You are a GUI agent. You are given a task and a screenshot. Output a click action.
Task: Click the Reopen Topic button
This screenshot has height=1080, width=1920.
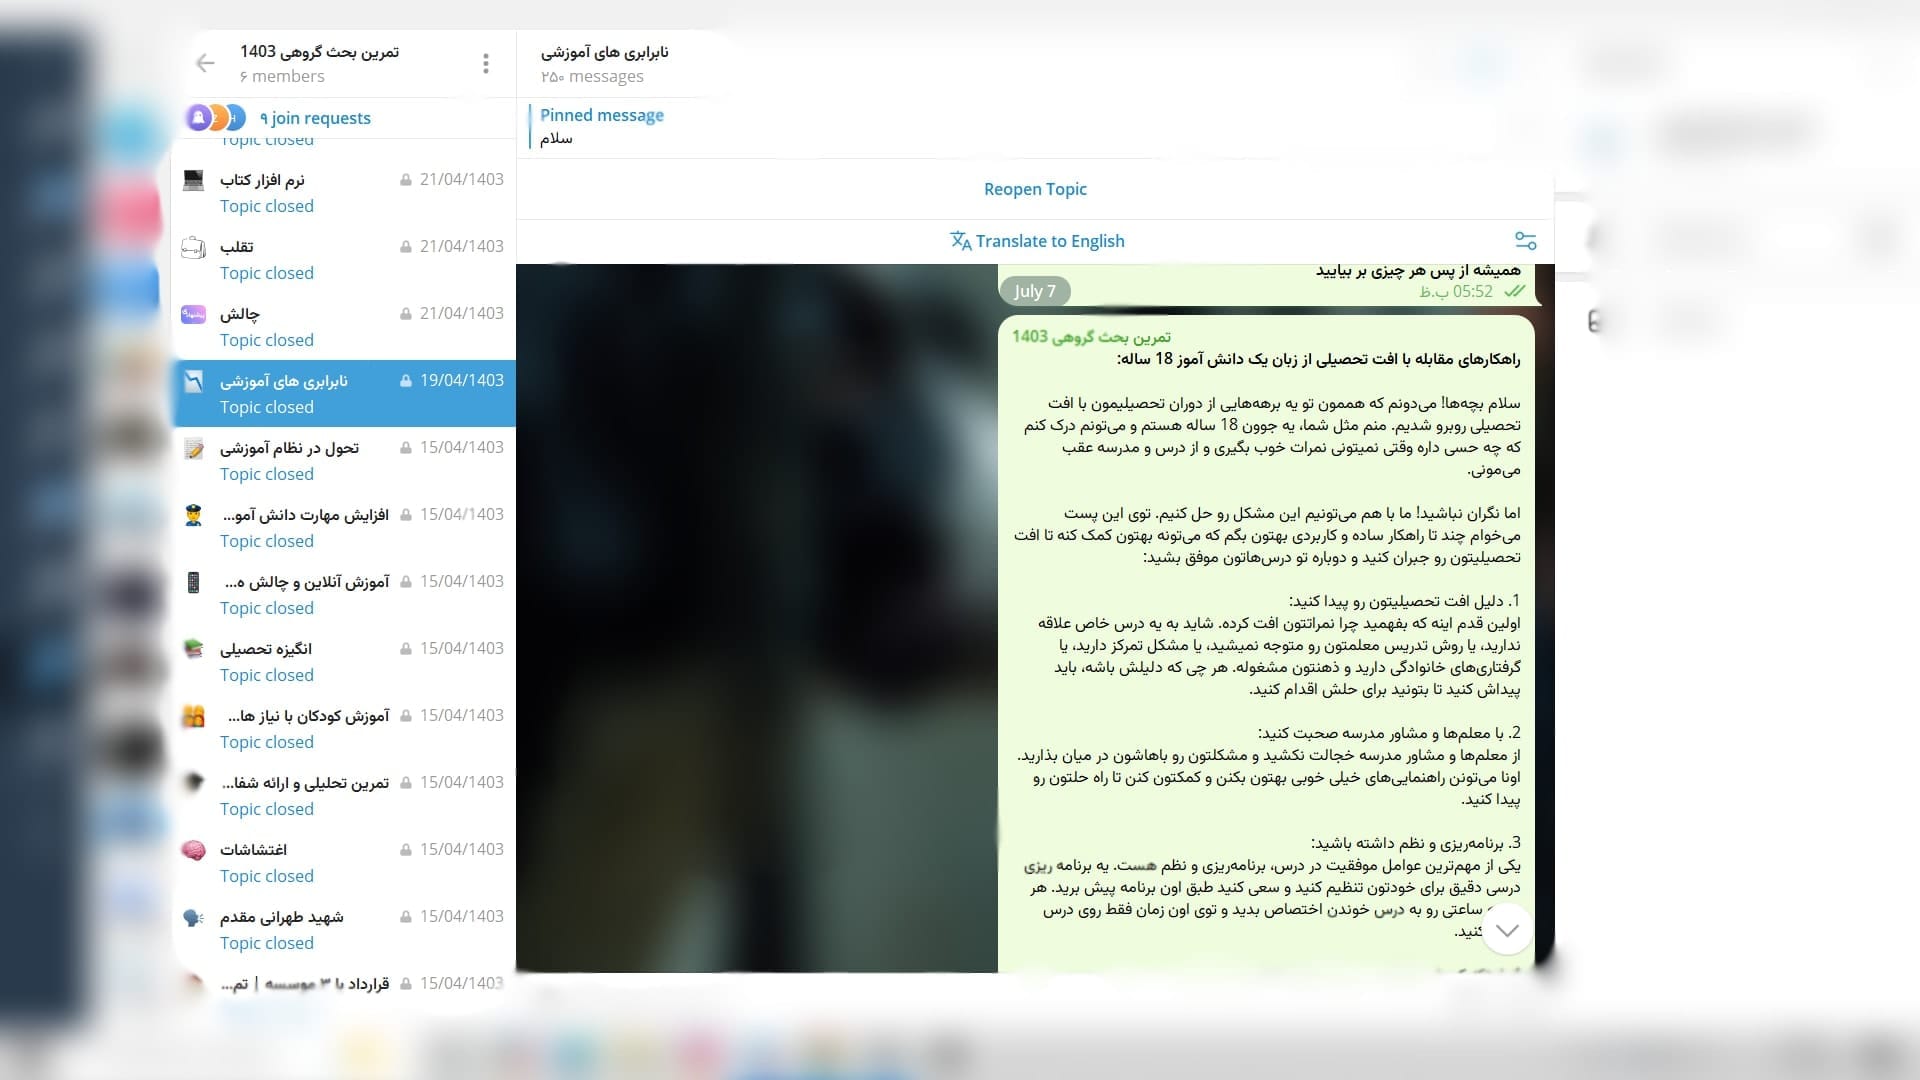tap(1035, 188)
